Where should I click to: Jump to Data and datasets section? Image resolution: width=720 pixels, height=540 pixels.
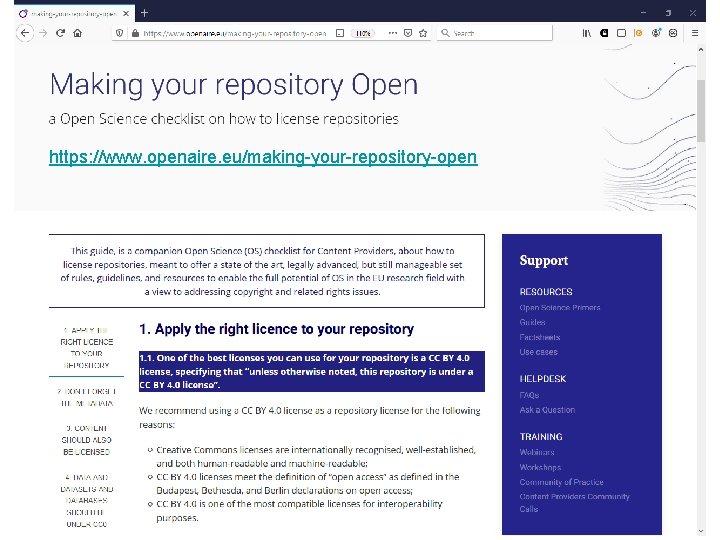(86, 501)
